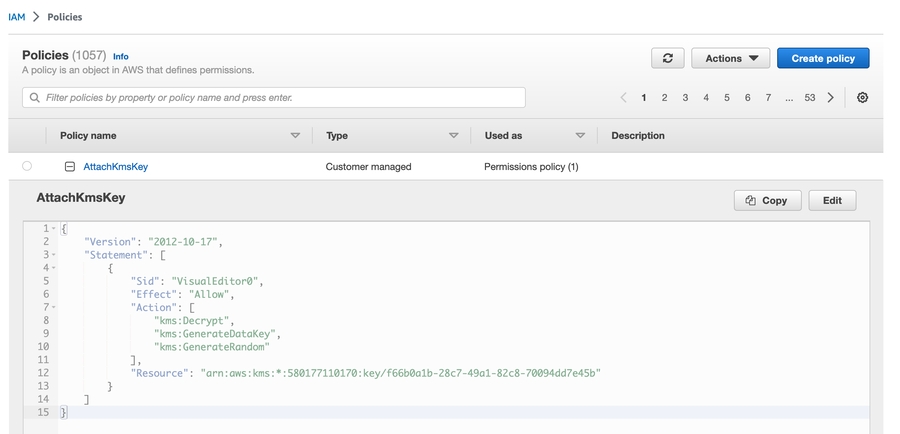Image resolution: width=900 pixels, height=434 pixels.
Task: Focus the filter policies search field
Action: click(280, 98)
